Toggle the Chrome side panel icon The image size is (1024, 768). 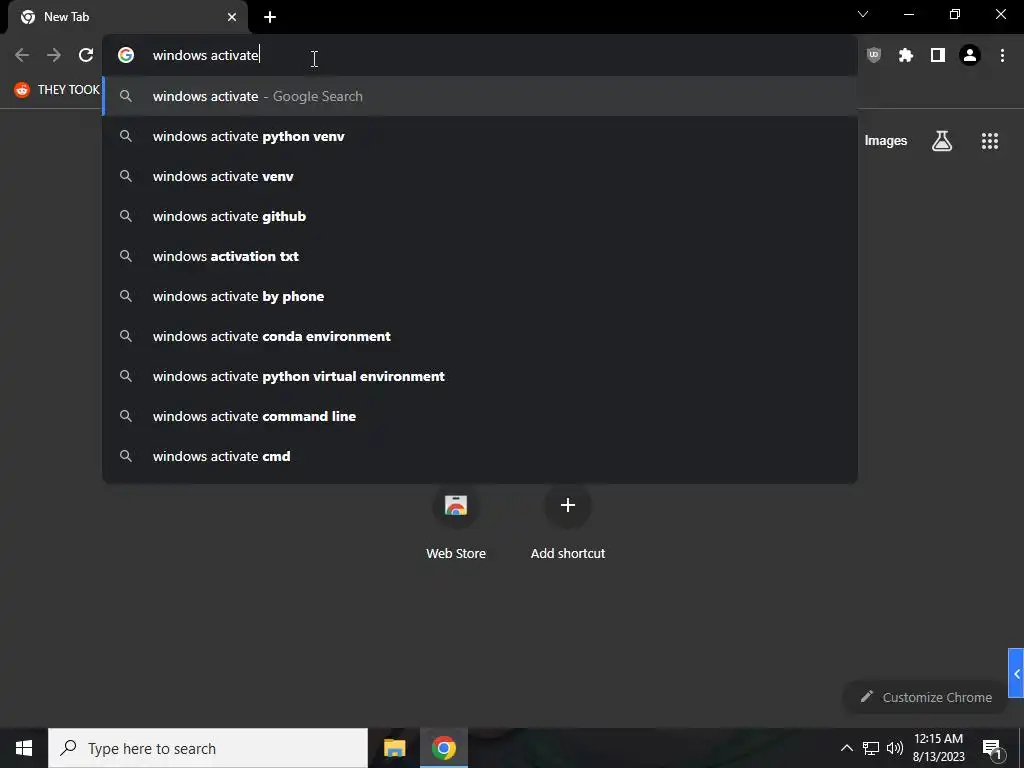(938, 56)
